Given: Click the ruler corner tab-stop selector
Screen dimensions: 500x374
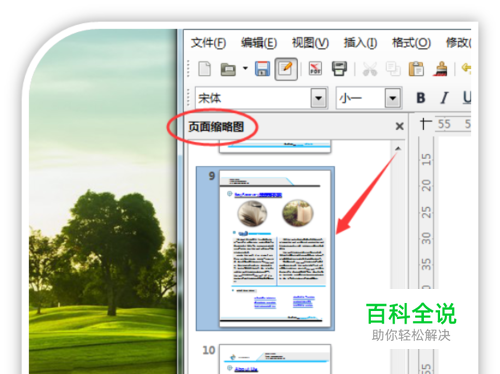Looking at the screenshot, I should click(426, 124).
